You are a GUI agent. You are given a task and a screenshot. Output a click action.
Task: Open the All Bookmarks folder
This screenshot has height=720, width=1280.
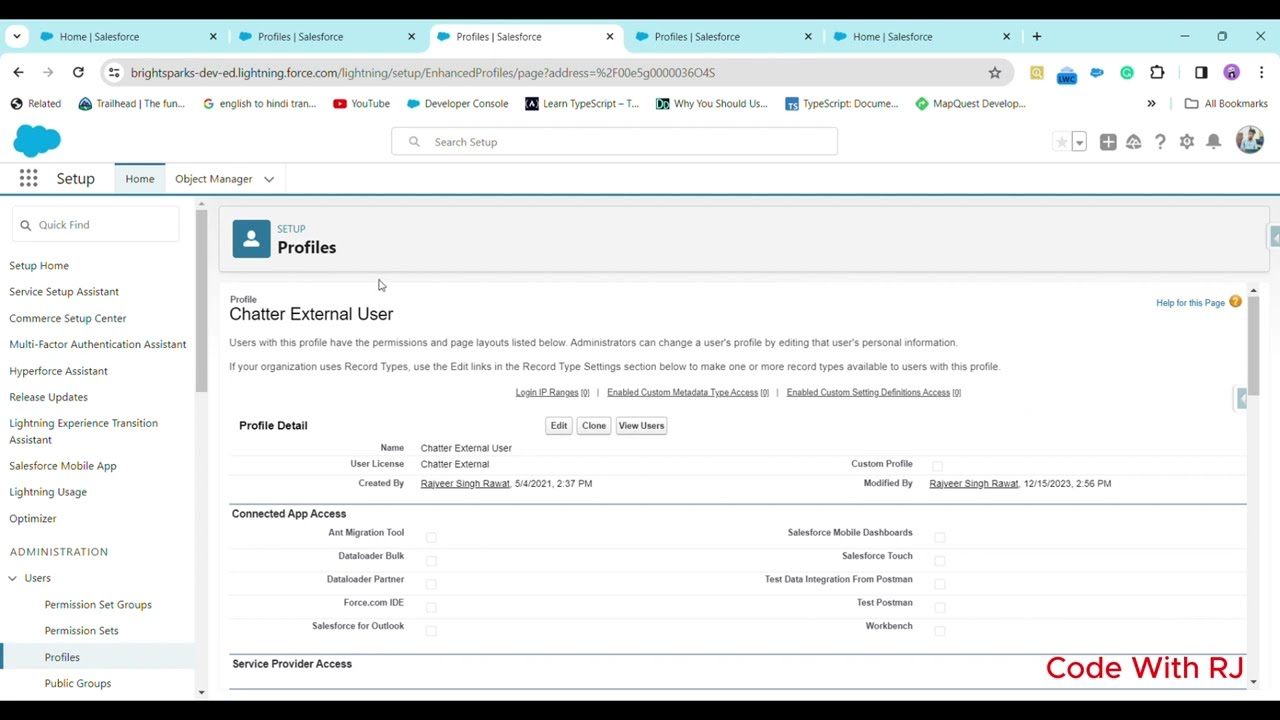pos(1226,103)
